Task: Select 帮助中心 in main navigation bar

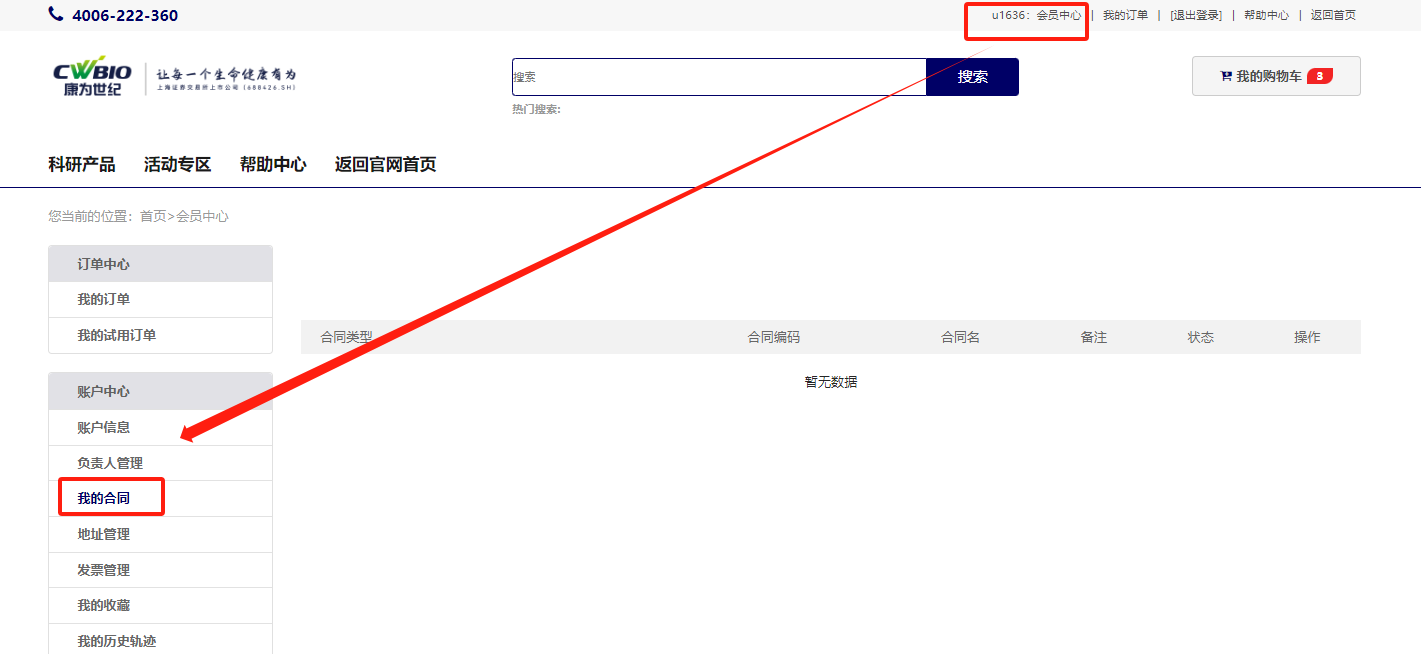Action: (x=273, y=165)
